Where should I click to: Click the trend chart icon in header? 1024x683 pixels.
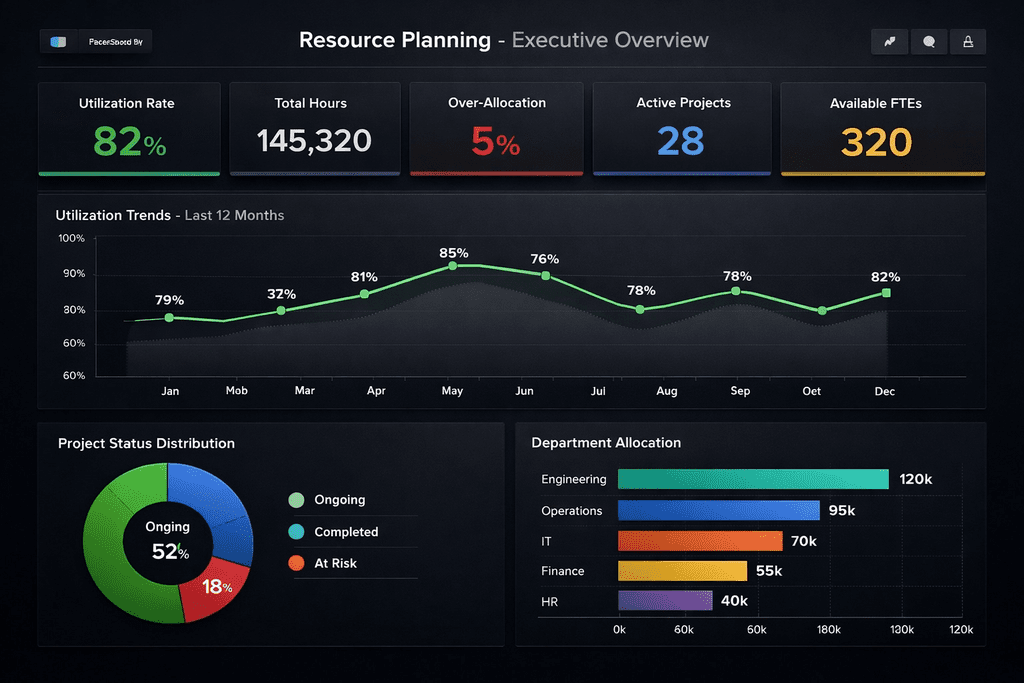coord(889,42)
